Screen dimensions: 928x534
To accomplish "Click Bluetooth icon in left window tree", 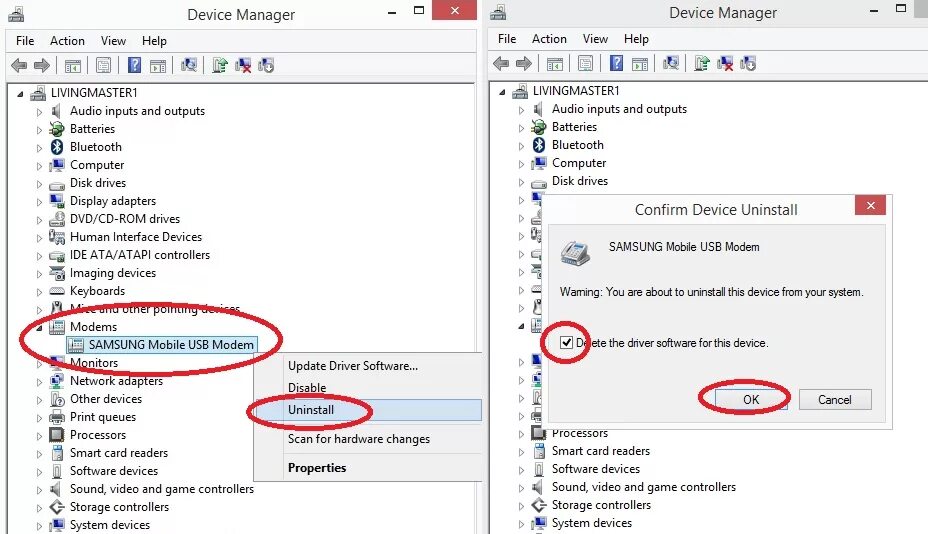I will 57,147.
